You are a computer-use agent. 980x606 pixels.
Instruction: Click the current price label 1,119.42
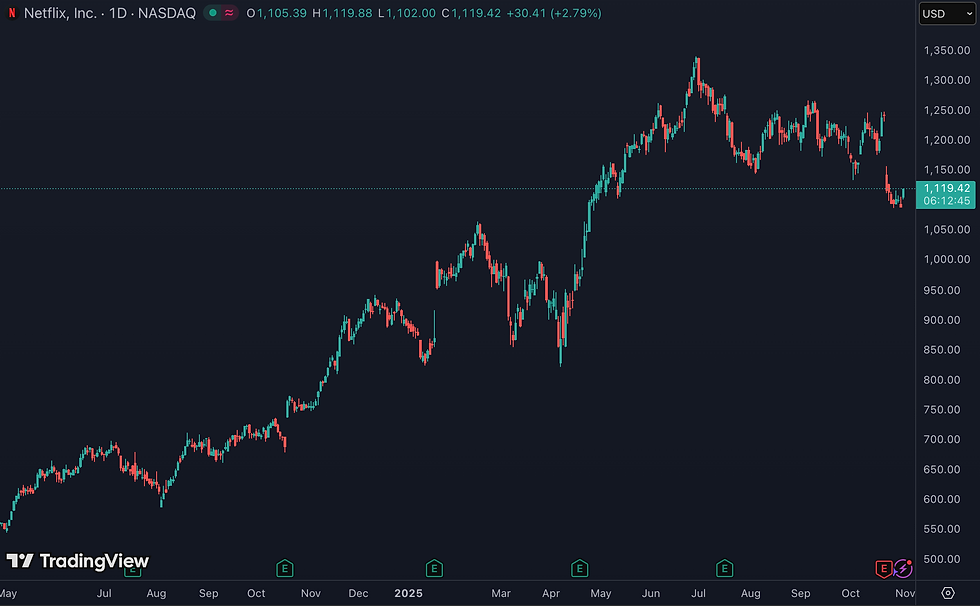(x=946, y=194)
